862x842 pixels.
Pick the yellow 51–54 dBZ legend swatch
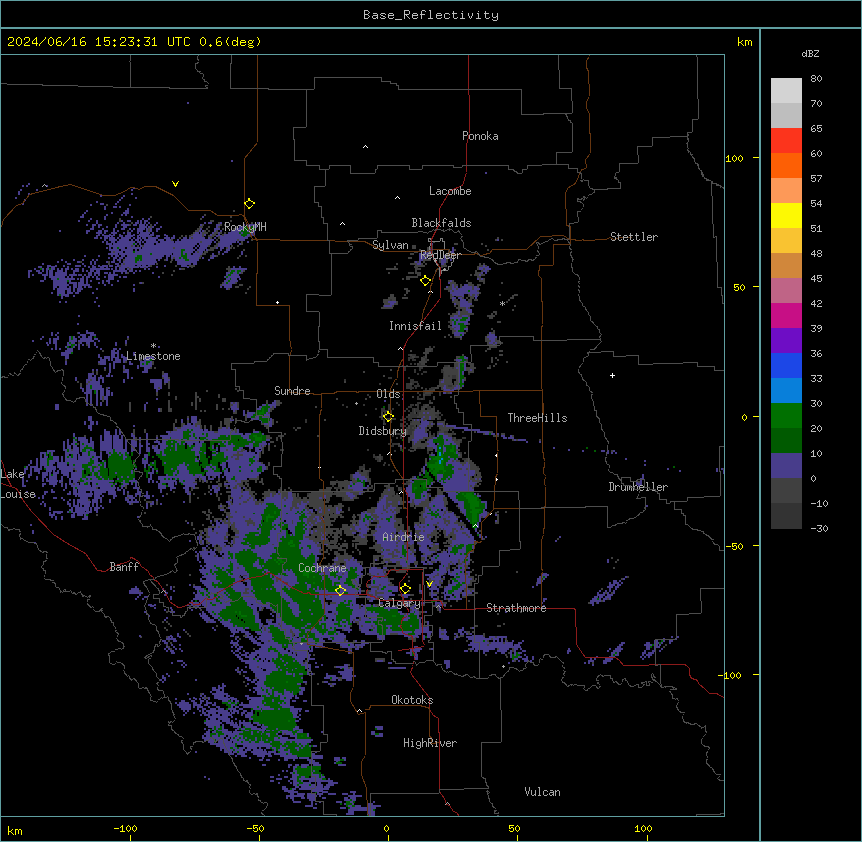(x=786, y=216)
